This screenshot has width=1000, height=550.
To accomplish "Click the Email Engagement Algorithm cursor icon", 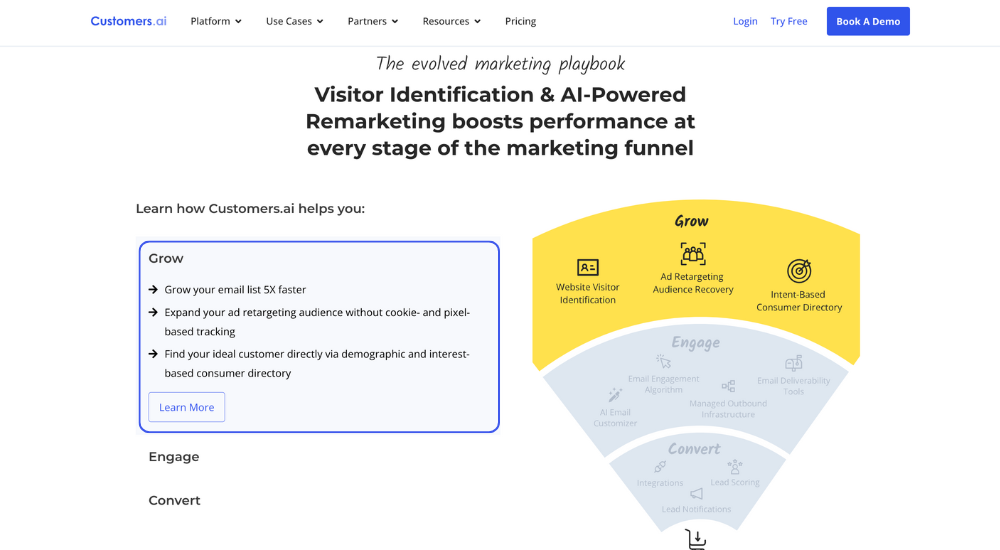I will [663, 361].
